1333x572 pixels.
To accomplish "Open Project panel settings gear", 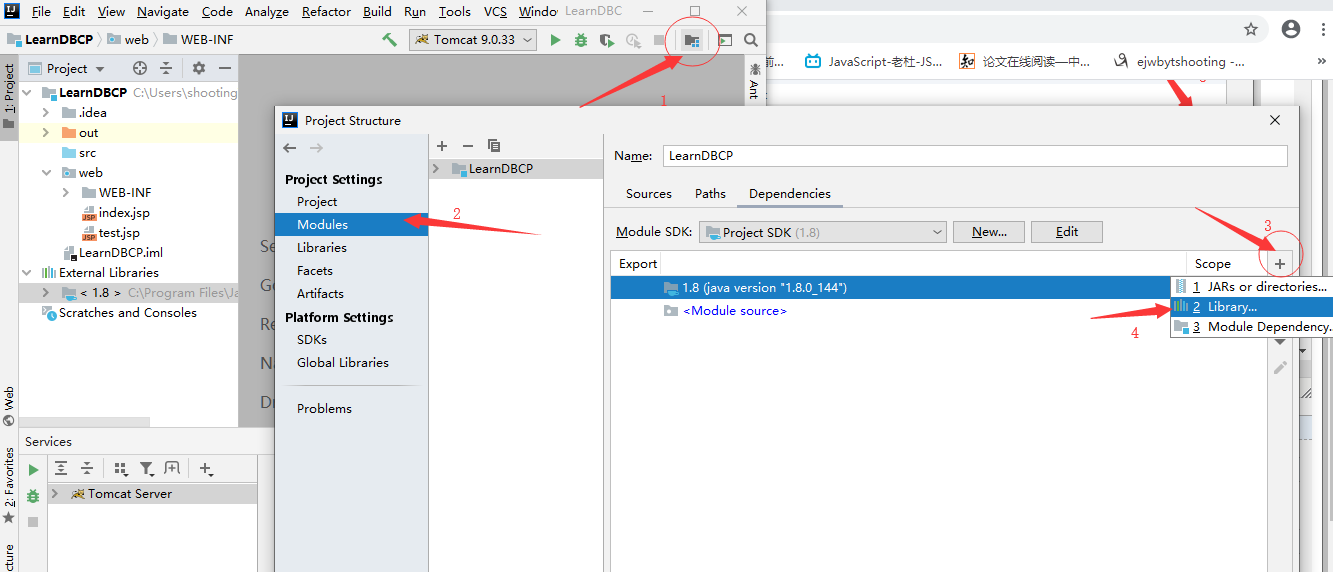I will point(199,68).
